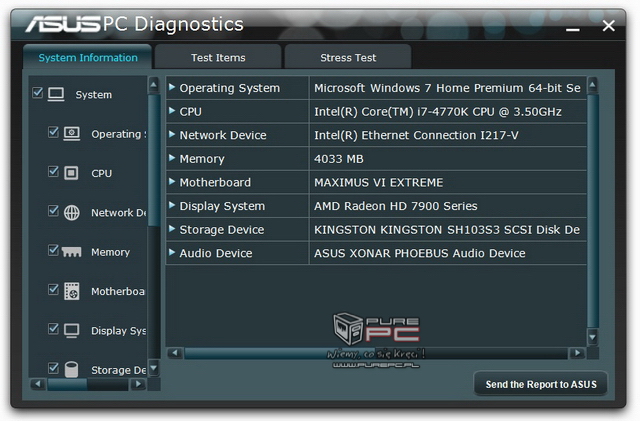Click 'AMD Radeon HD 7900 Series' value
Screen dimensions: 640x421
pos(396,206)
